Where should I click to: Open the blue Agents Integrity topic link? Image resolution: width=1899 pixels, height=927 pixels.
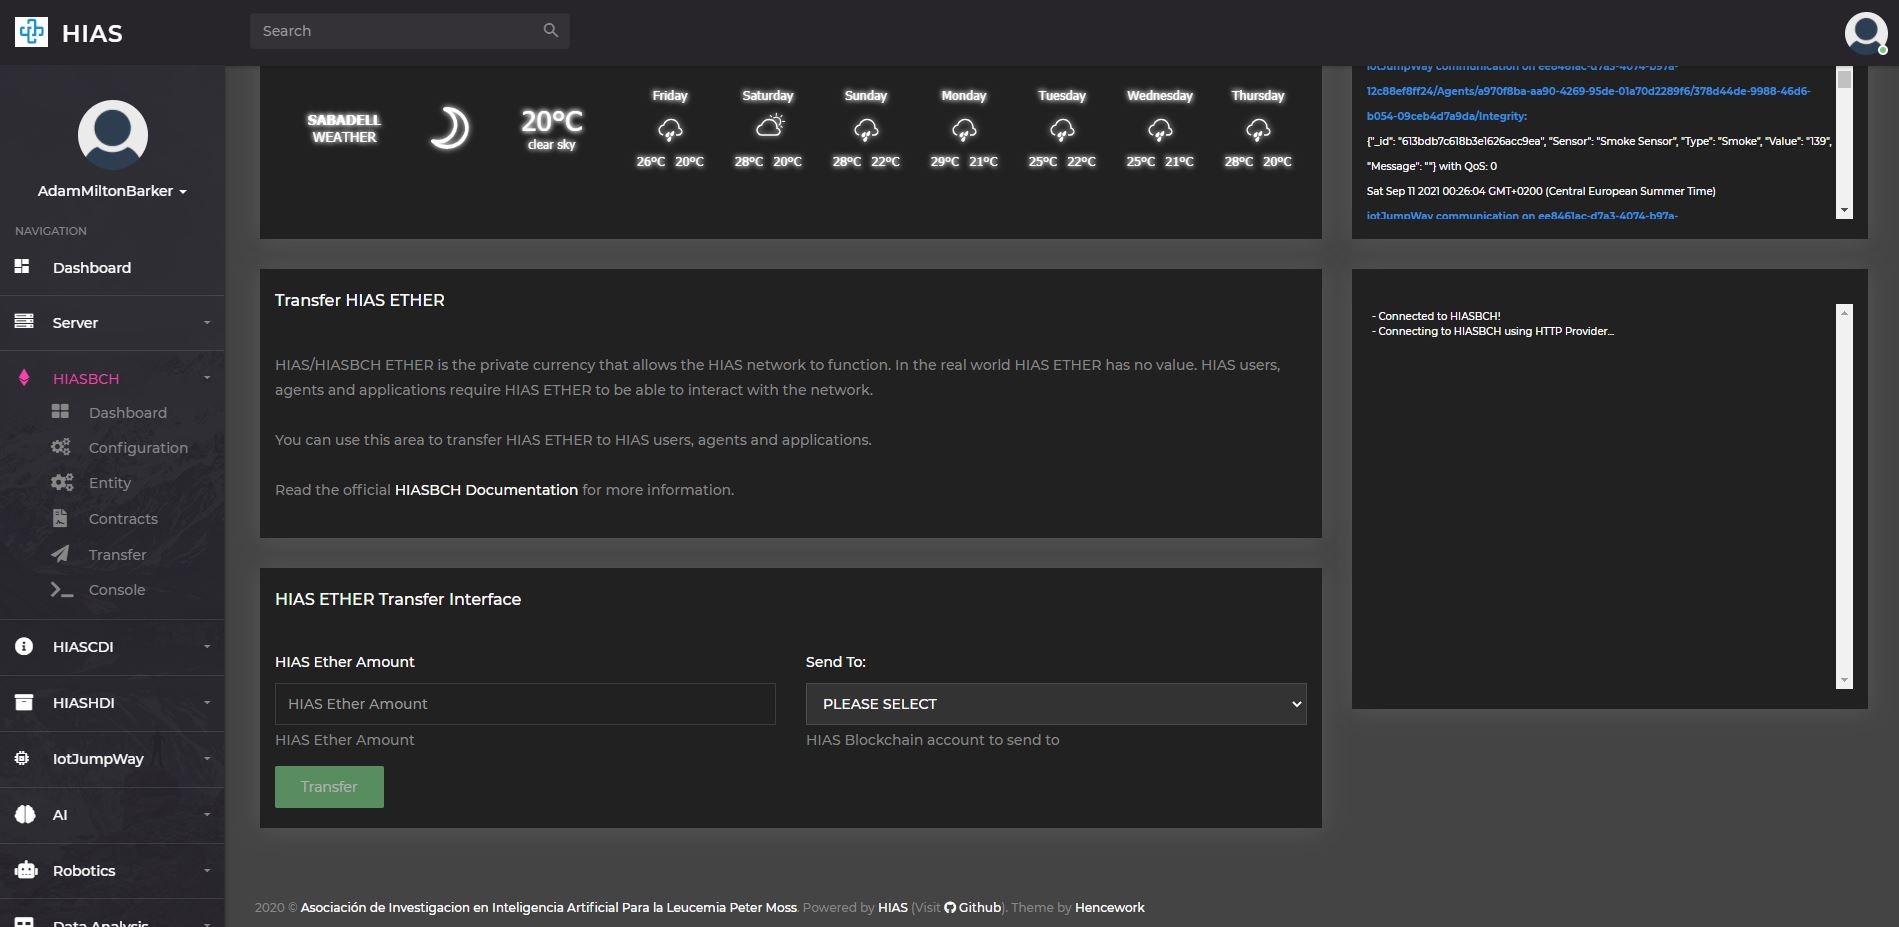click(x=1588, y=91)
